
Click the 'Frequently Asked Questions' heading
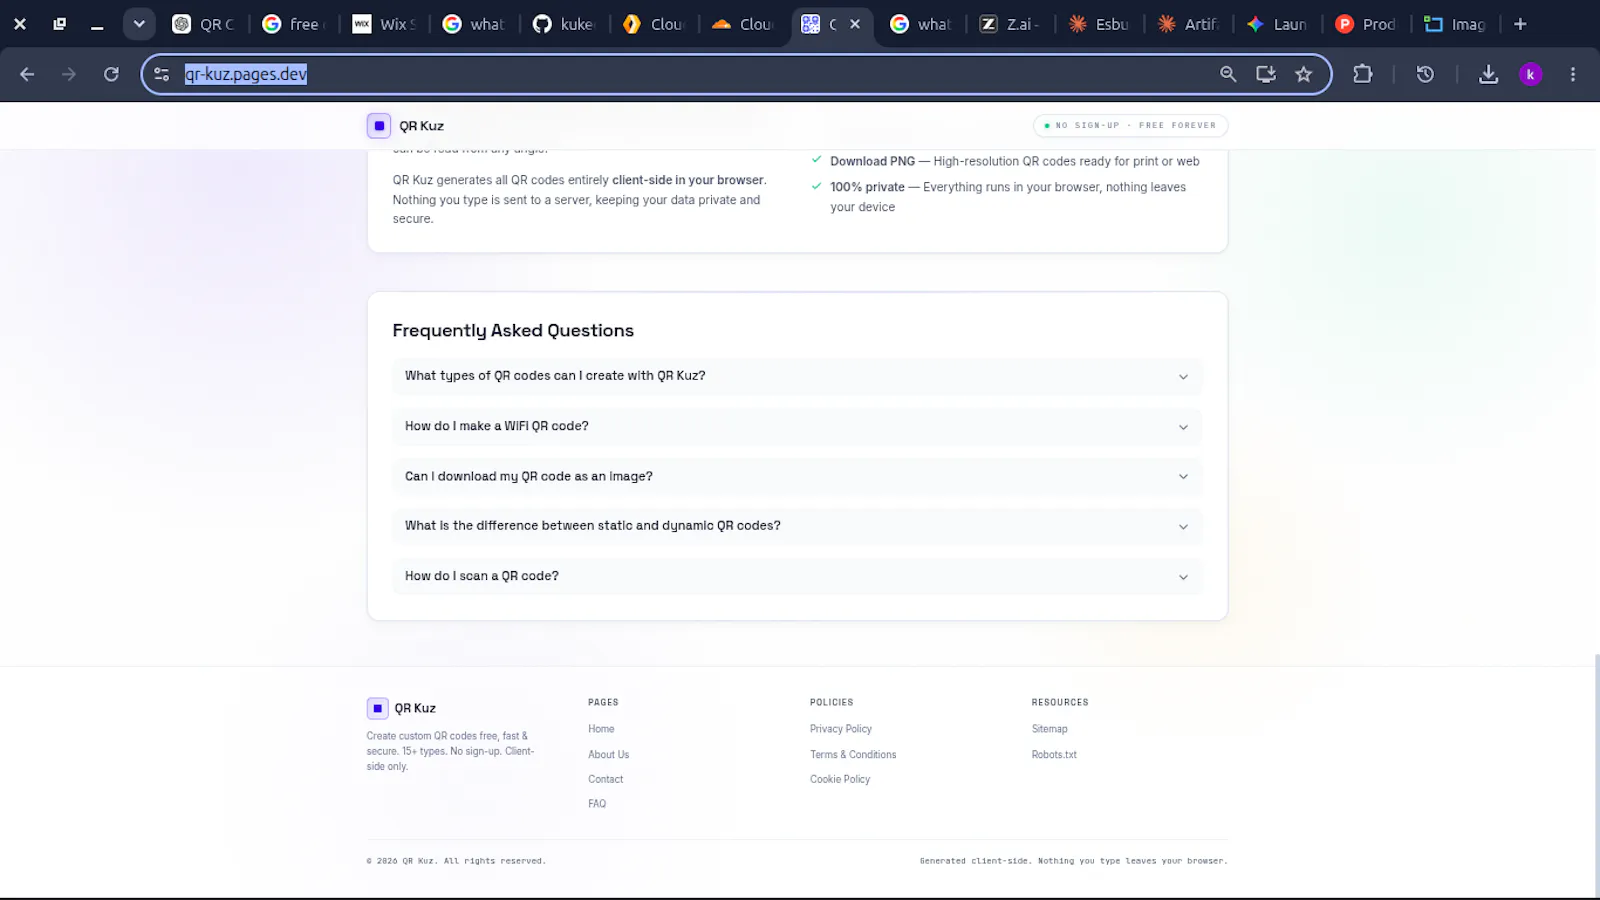pos(513,331)
